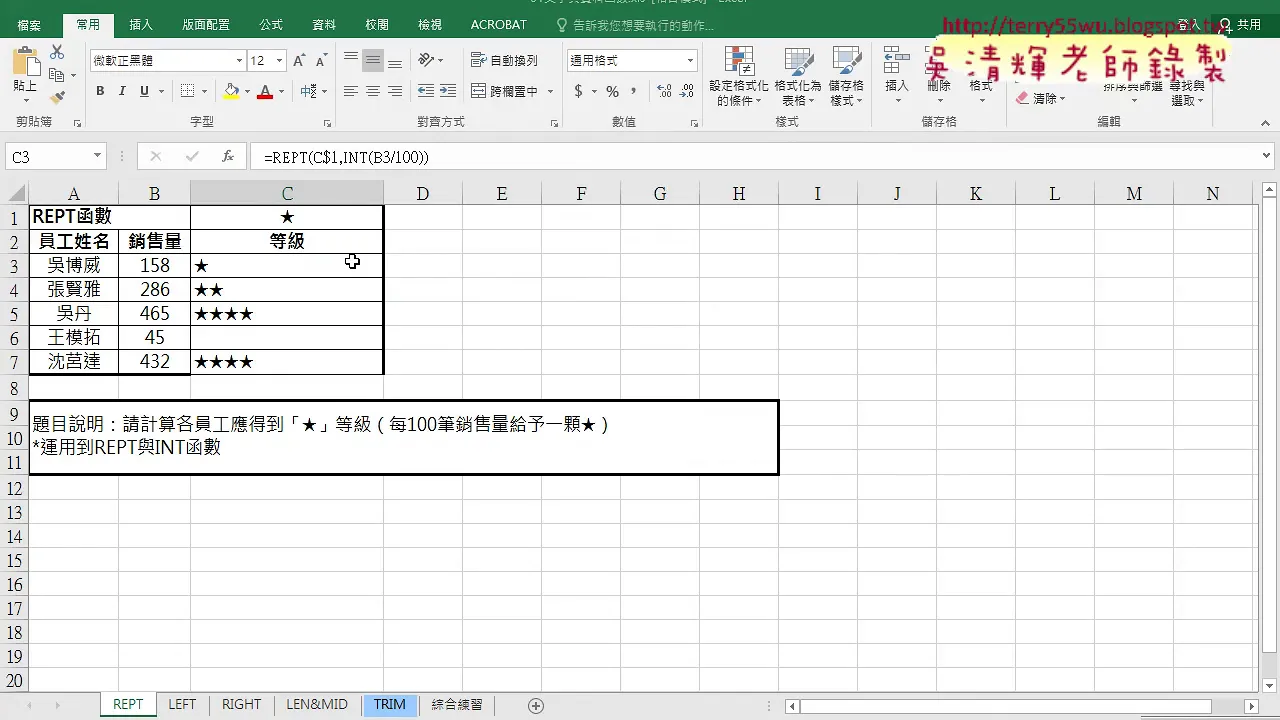
Task: Click the Copy icon
Action: 57,75
